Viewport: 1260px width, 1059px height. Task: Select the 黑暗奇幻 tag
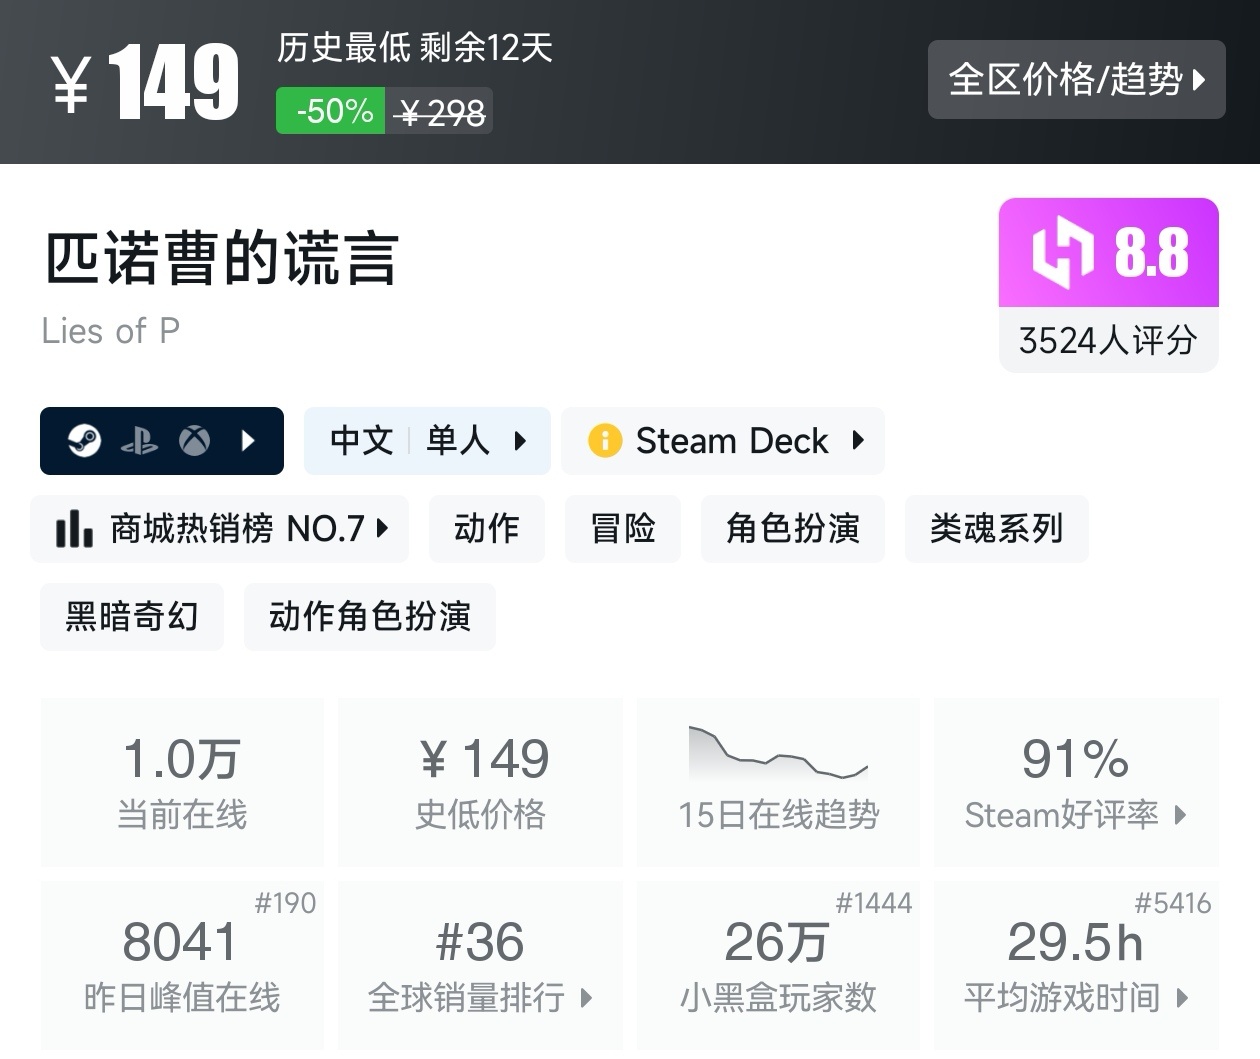132,616
